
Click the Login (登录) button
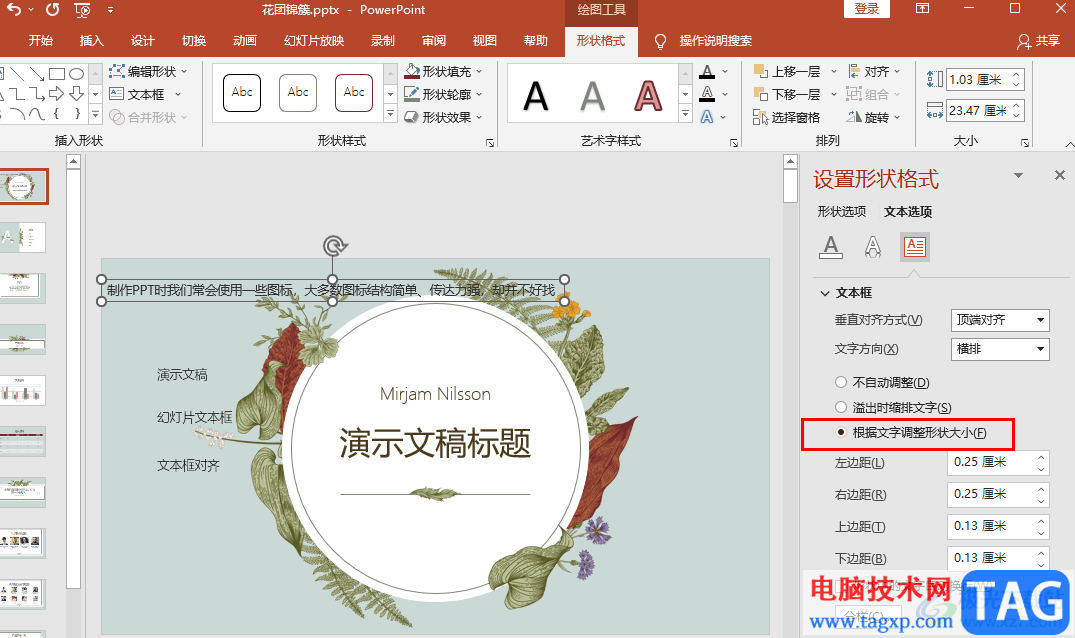pyautogui.click(x=867, y=9)
